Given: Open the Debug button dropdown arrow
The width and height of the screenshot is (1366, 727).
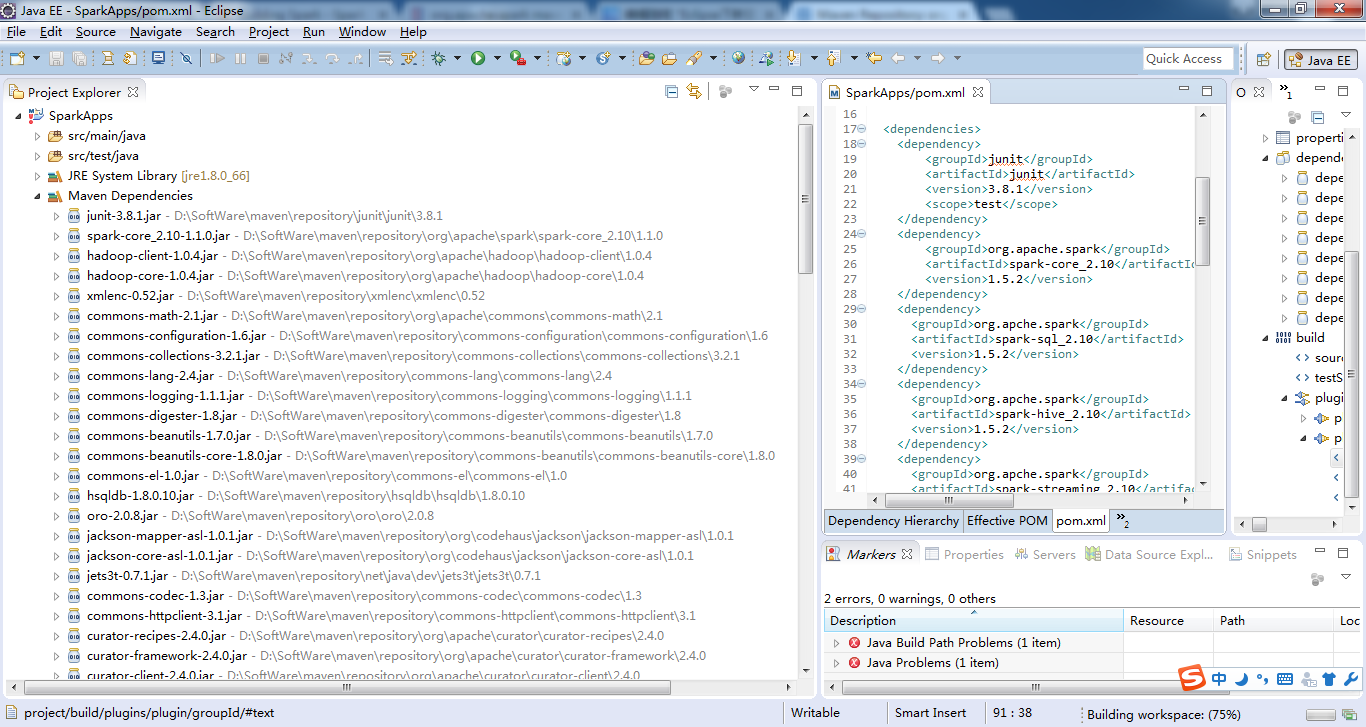Looking at the screenshot, I should (457, 59).
